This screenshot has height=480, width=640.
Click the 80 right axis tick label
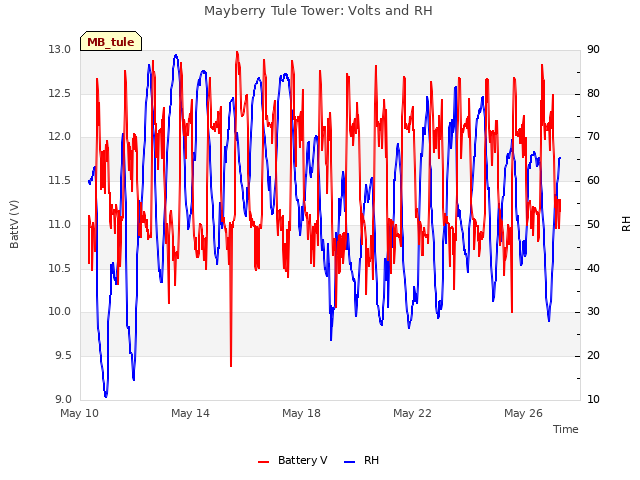[x=593, y=93]
